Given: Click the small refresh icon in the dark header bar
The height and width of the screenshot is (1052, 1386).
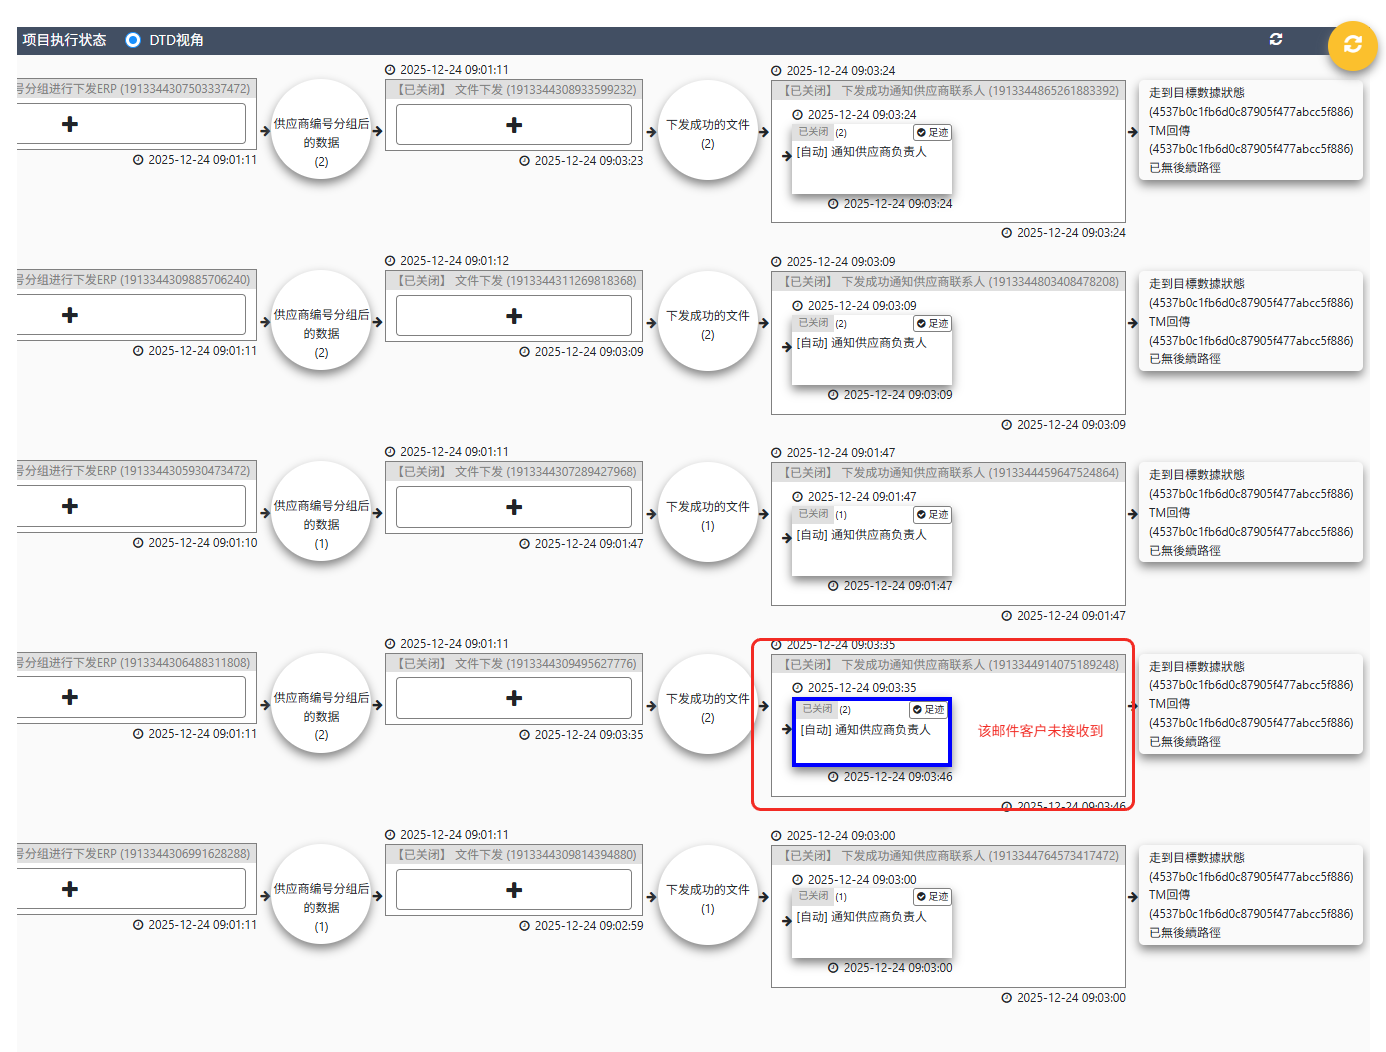Looking at the screenshot, I should [x=1275, y=39].
